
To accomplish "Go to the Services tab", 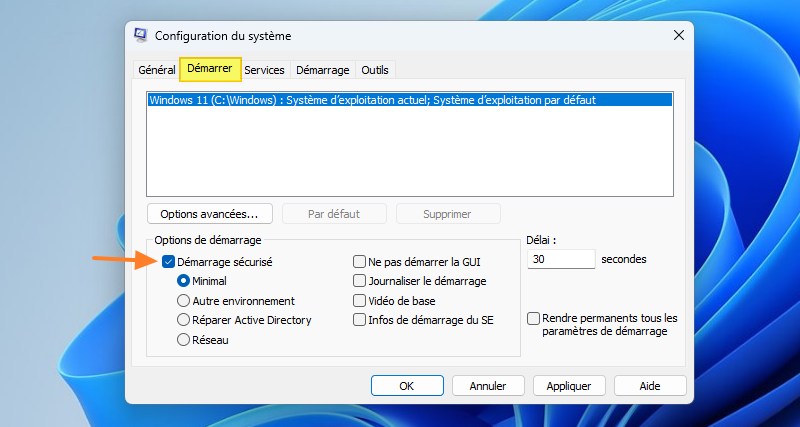I will (x=264, y=70).
